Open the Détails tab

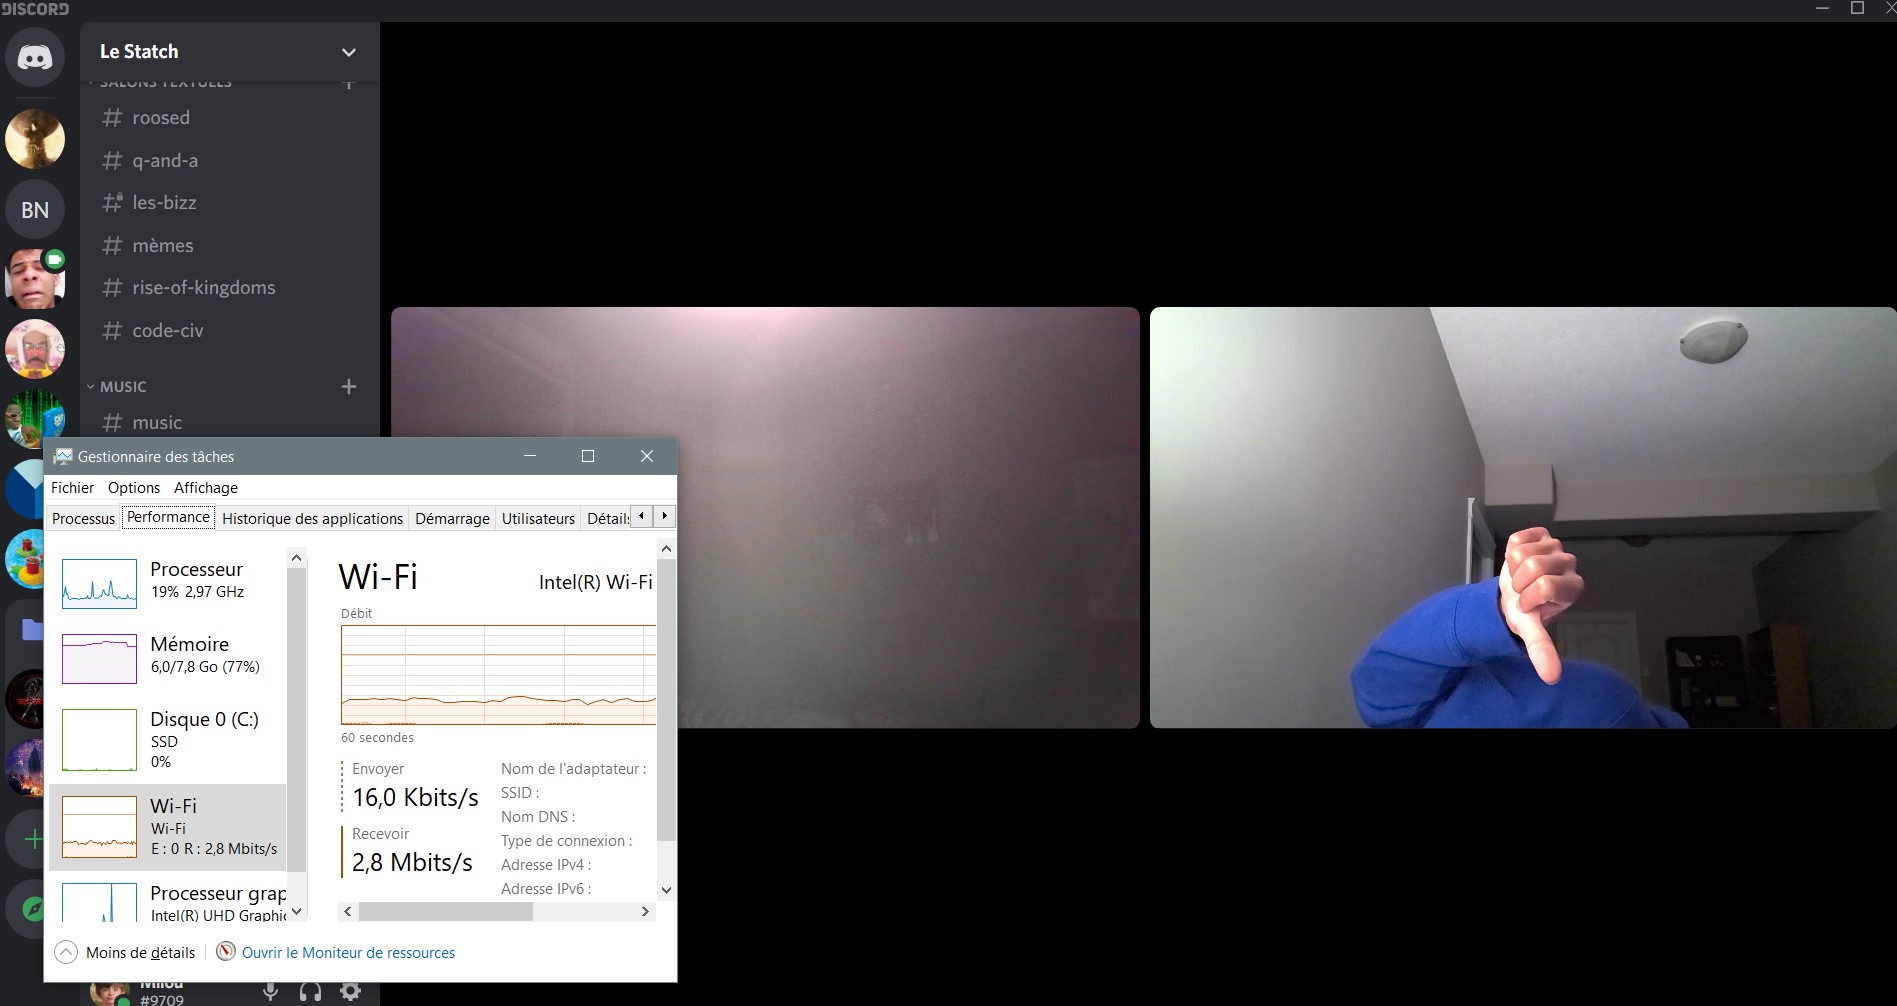click(x=607, y=518)
